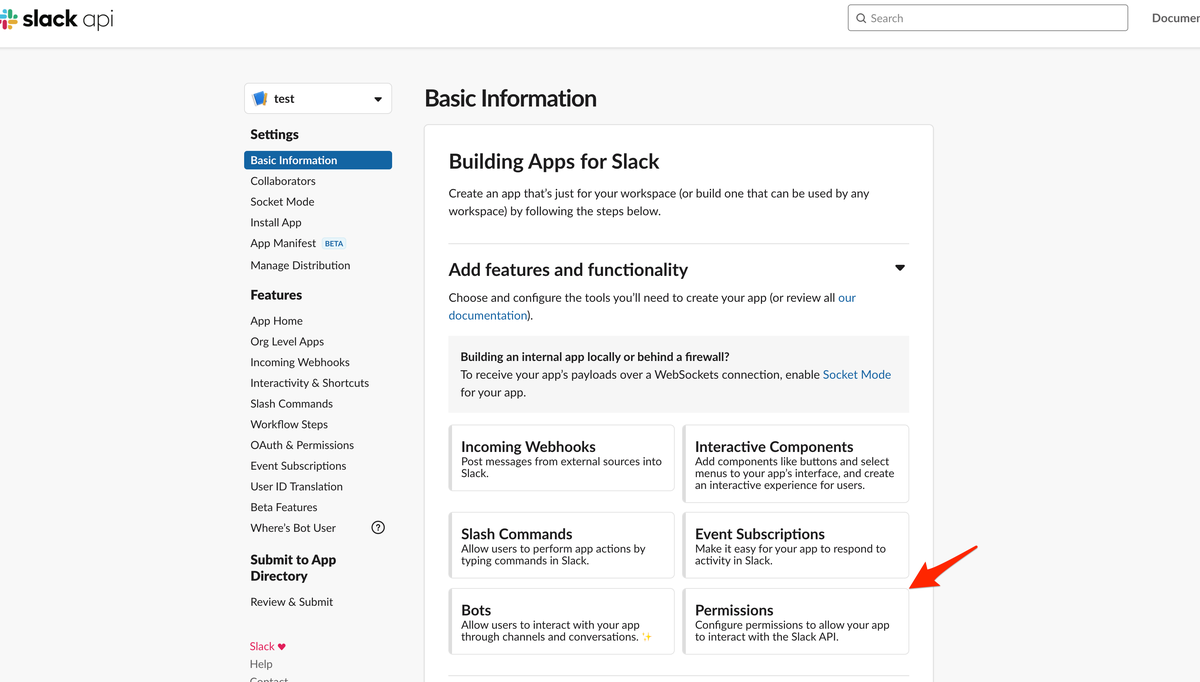1200x682 pixels.
Task: Select Slash Commands in sidebar
Action: click(x=292, y=404)
